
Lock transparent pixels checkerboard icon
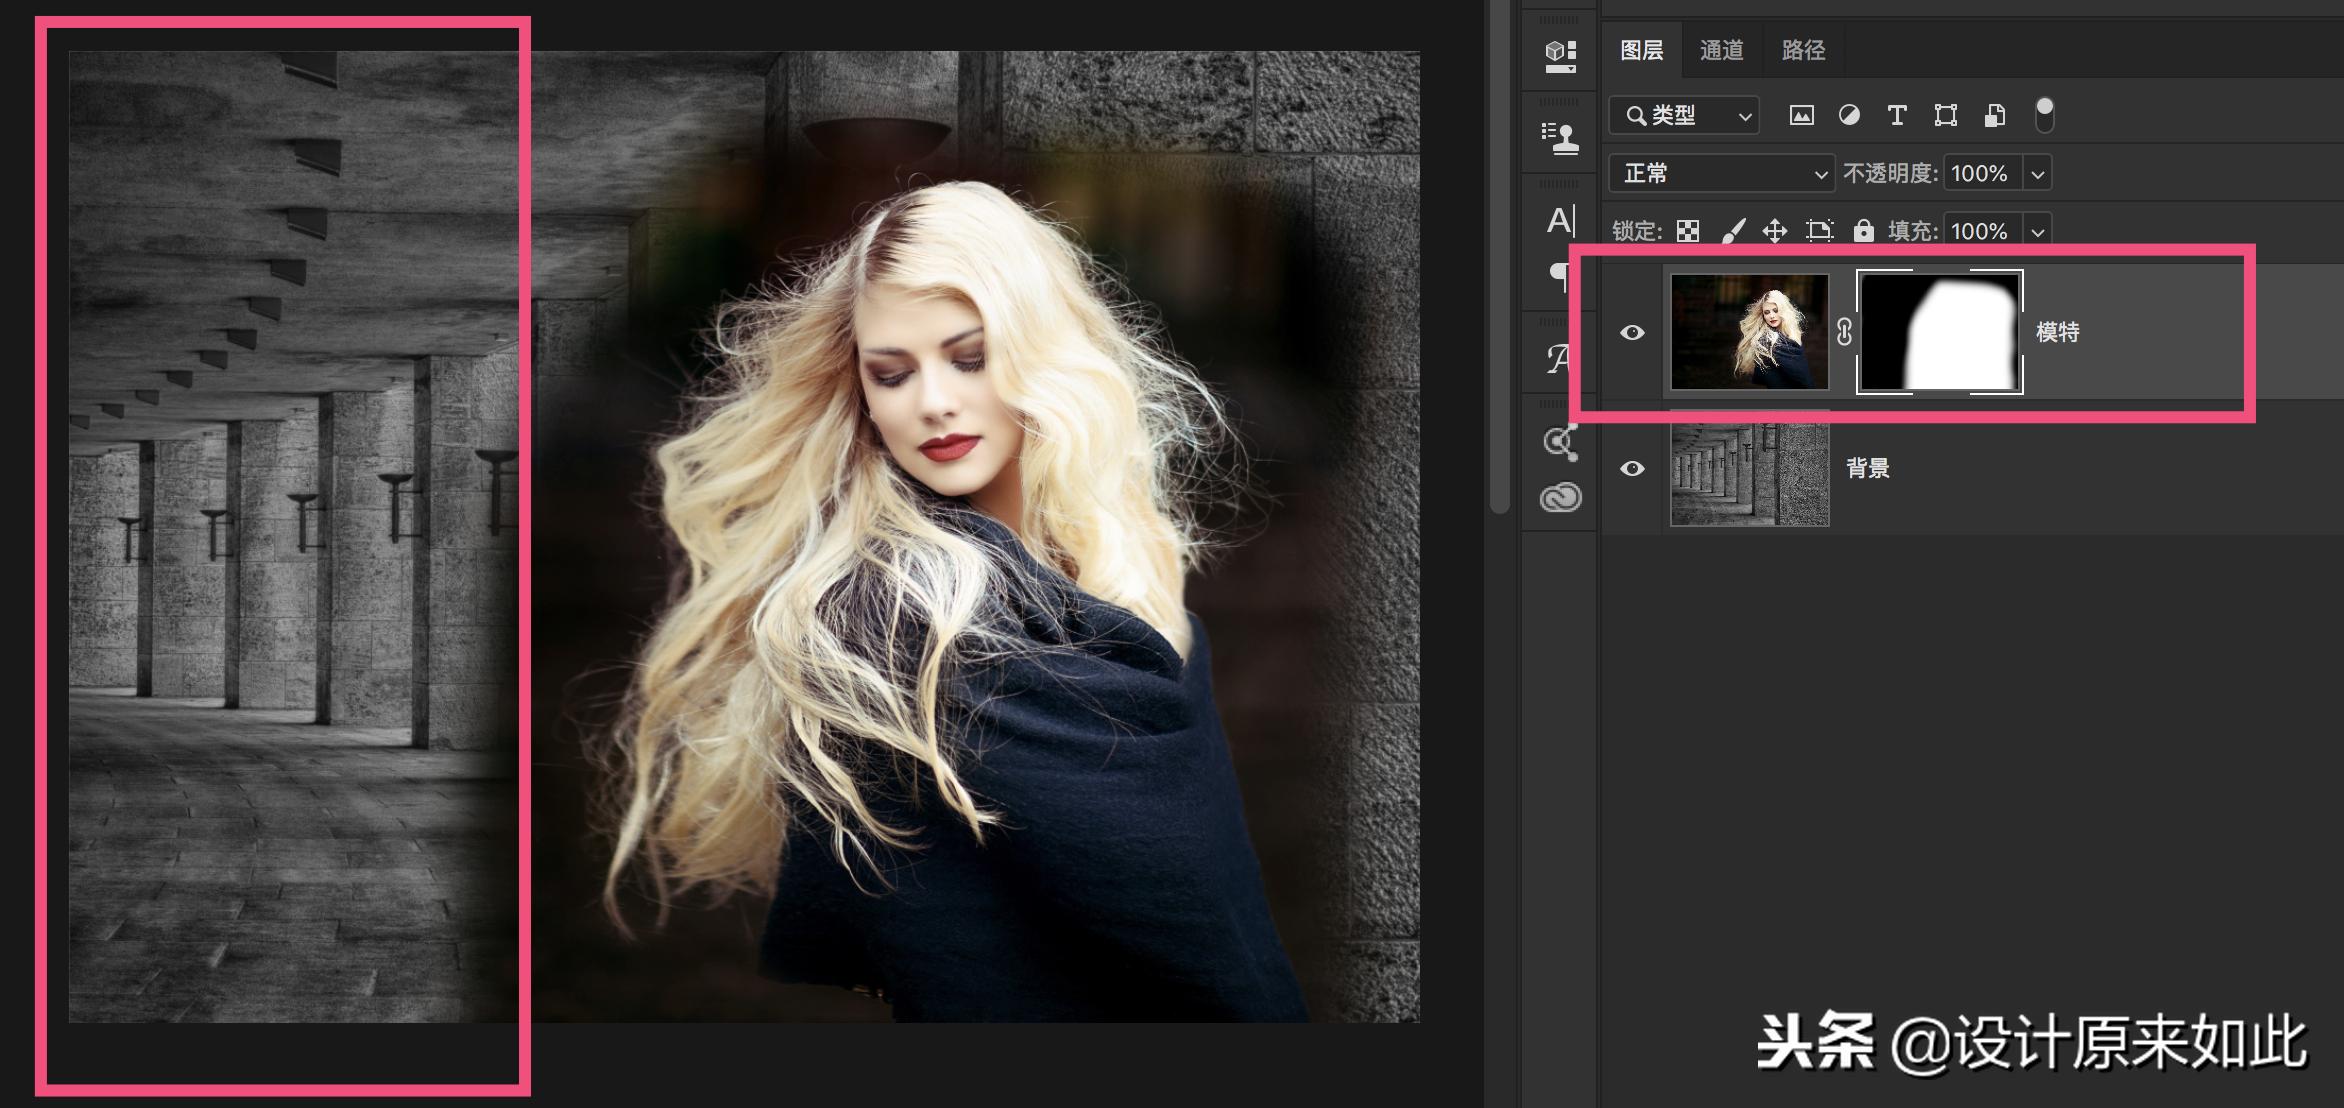pyautogui.click(x=1688, y=231)
